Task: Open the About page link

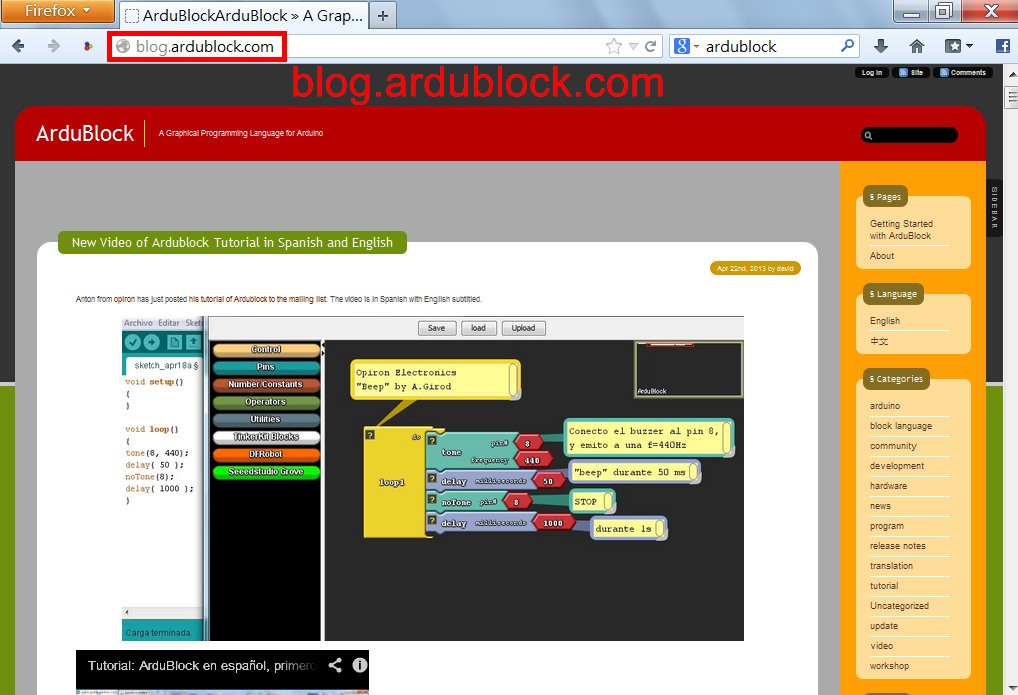Action: click(x=882, y=256)
